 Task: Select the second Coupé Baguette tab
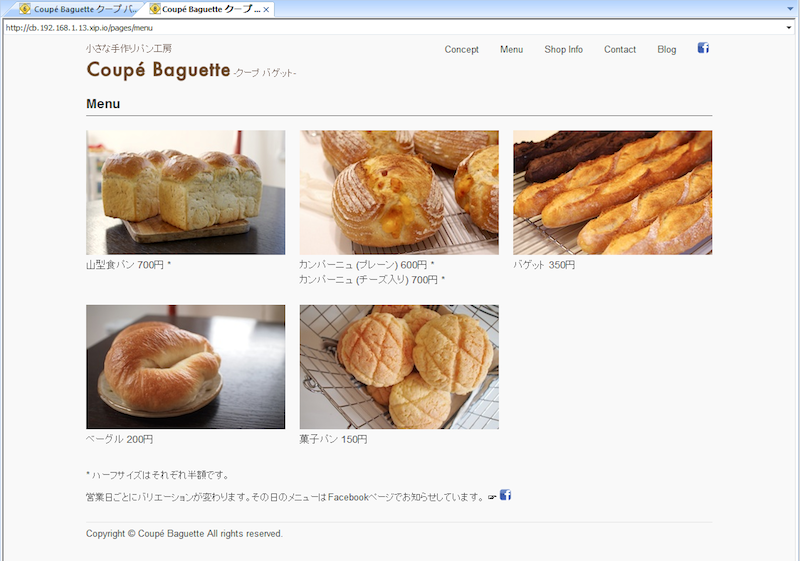(210, 9)
